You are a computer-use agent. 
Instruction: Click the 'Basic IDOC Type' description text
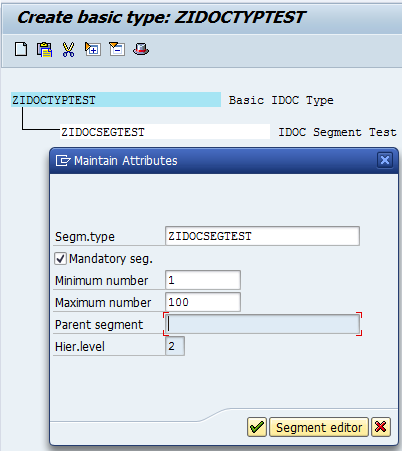point(281,100)
